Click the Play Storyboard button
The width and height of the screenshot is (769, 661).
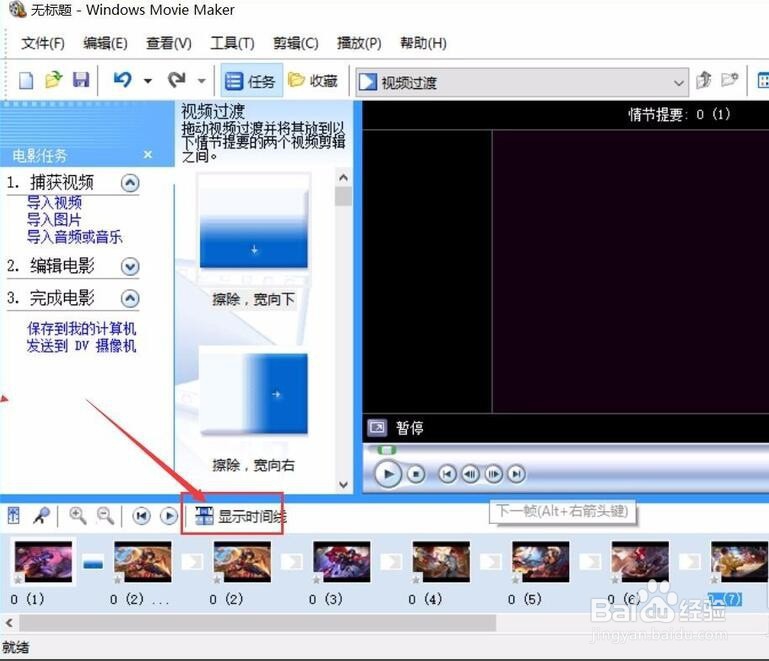(169, 516)
